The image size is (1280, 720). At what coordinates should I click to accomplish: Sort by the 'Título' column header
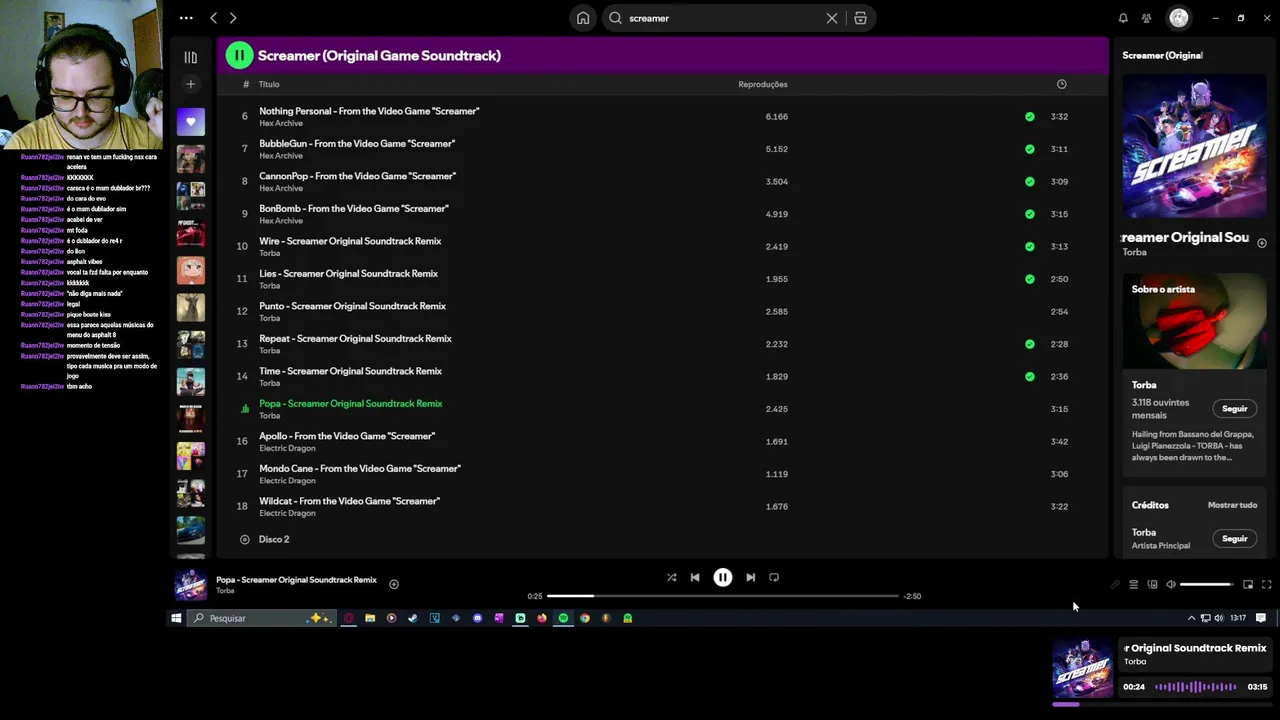[x=269, y=84]
